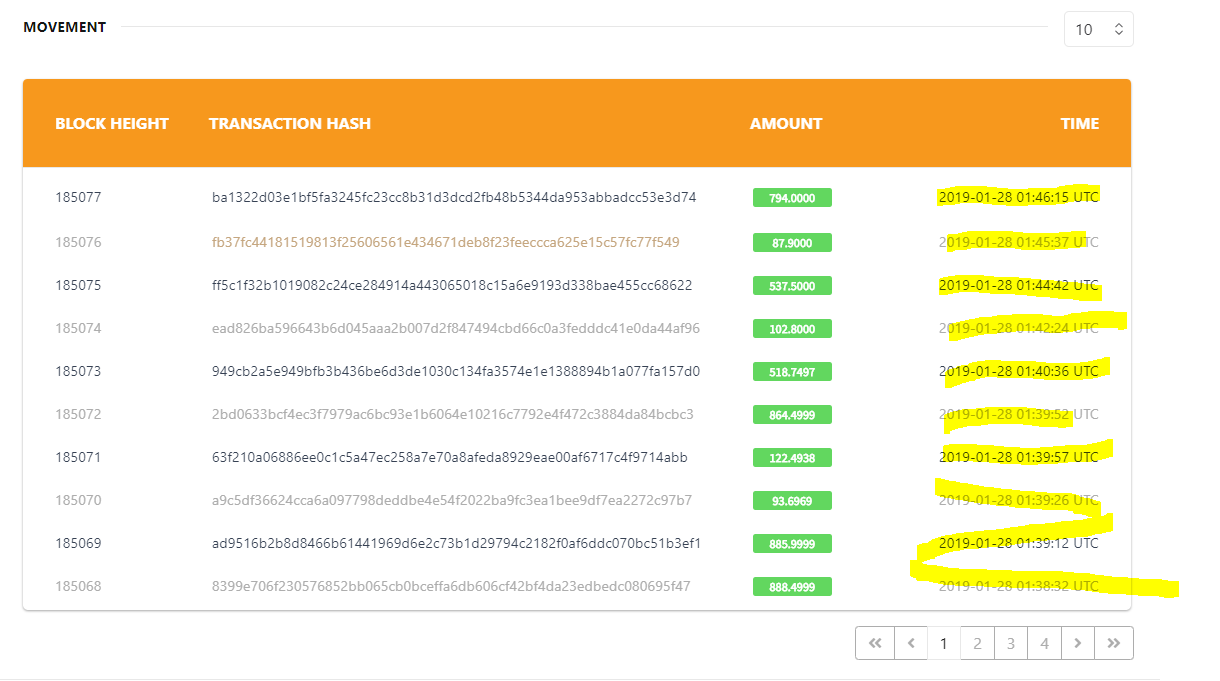Screen dimensions: 1220x681
Task: Open transaction hash starting a9c5df36624cca6a
Action: [452, 500]
